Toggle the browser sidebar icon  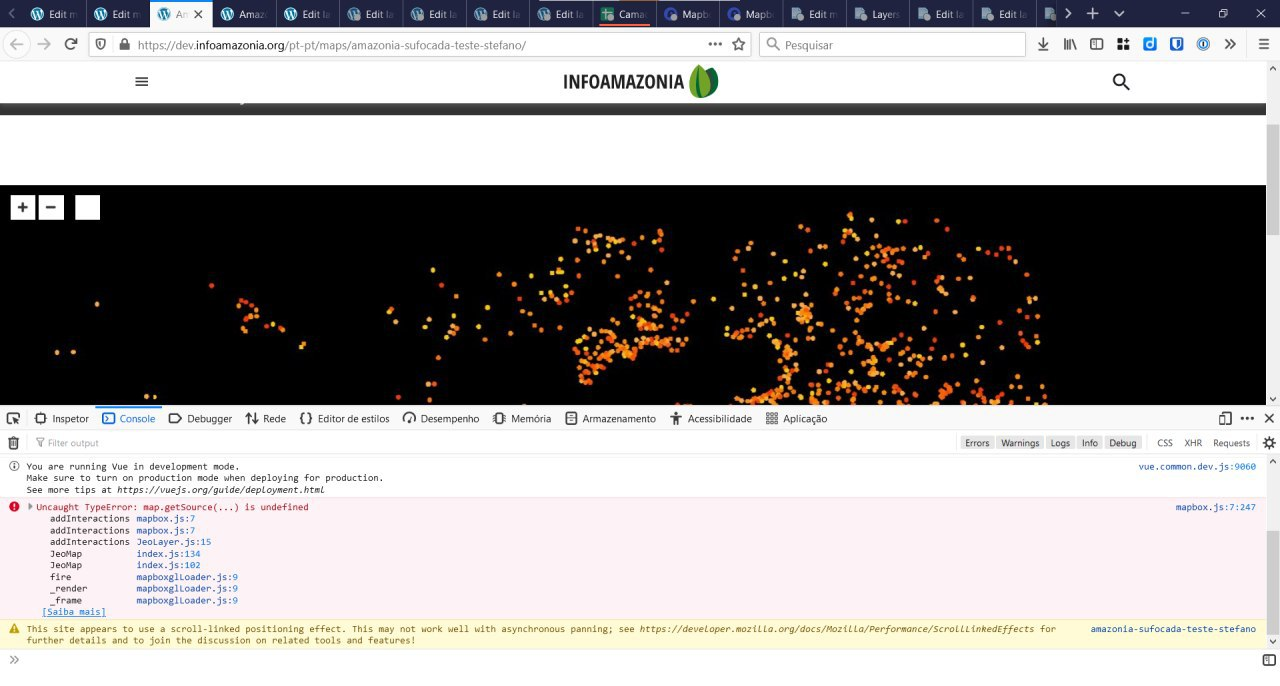coord(1096,44)
